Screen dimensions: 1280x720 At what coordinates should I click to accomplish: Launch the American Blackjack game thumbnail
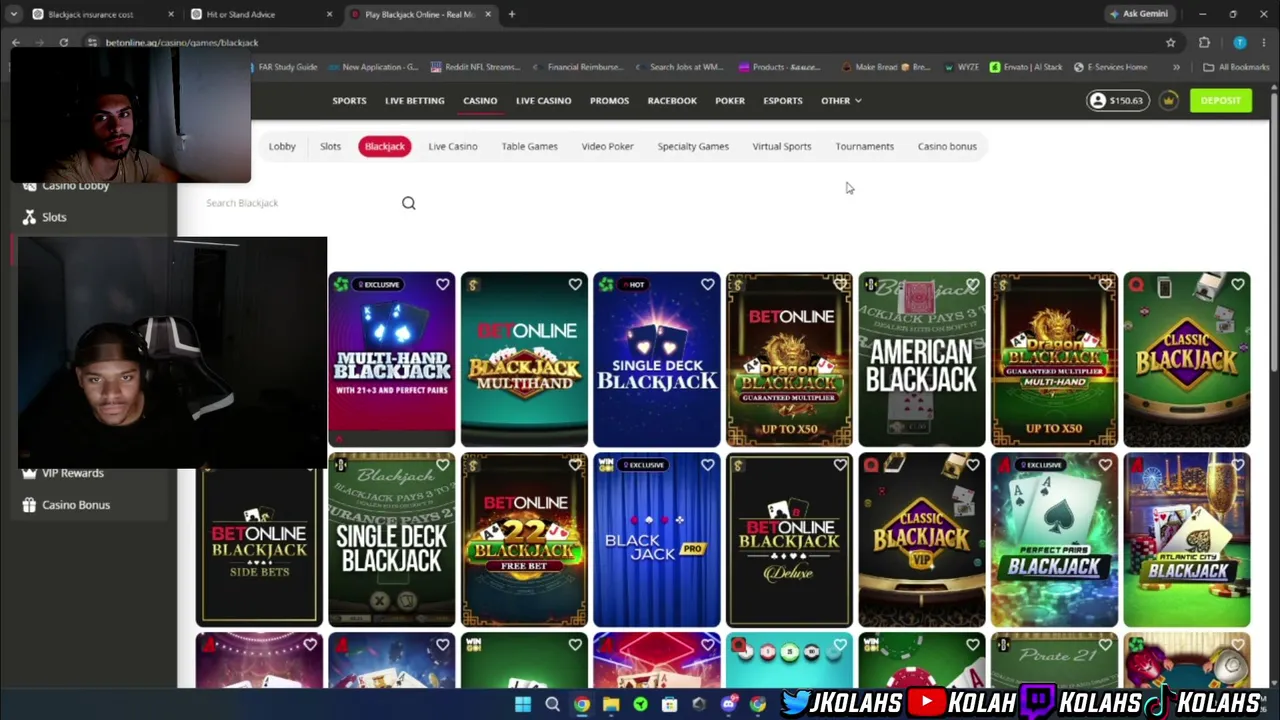pyautogui.click(x=921, y=360)
